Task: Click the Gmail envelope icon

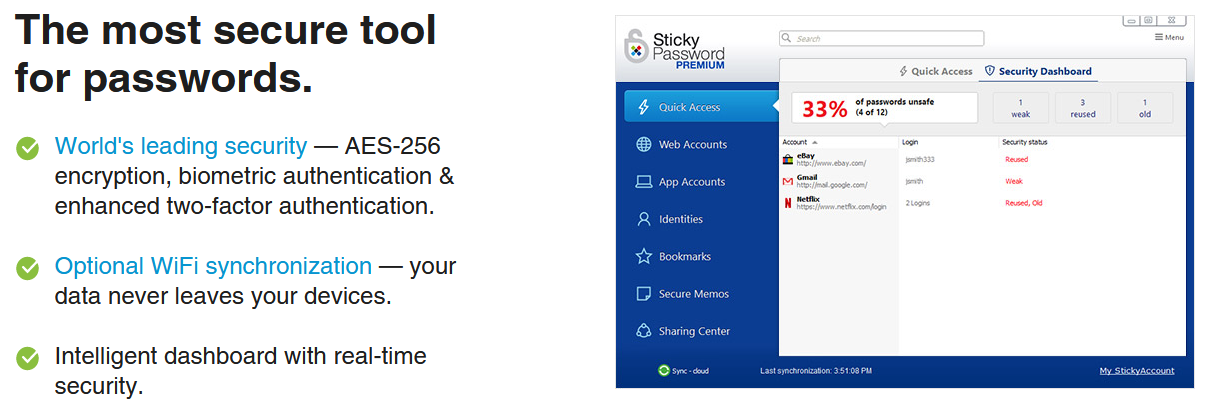Action: point(788,181)
